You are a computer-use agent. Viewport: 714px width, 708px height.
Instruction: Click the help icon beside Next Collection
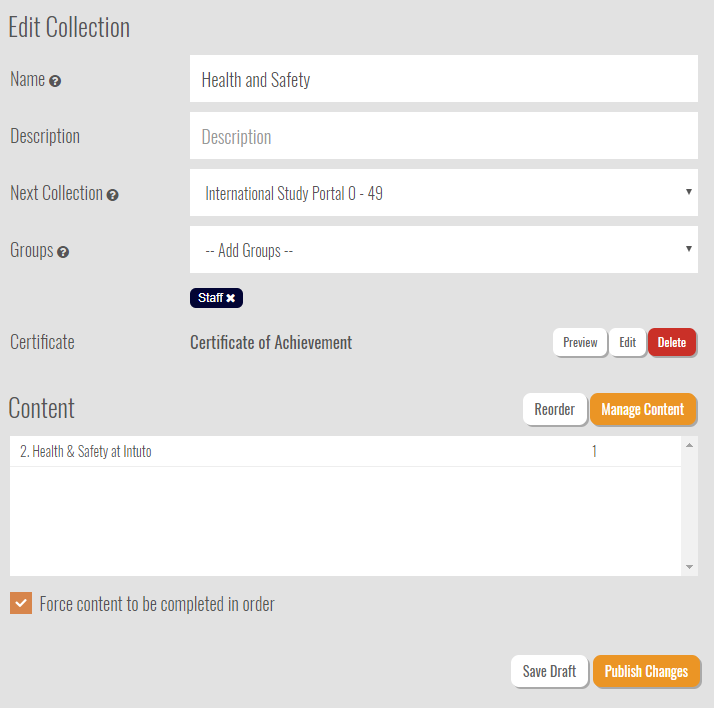[112, 195]
